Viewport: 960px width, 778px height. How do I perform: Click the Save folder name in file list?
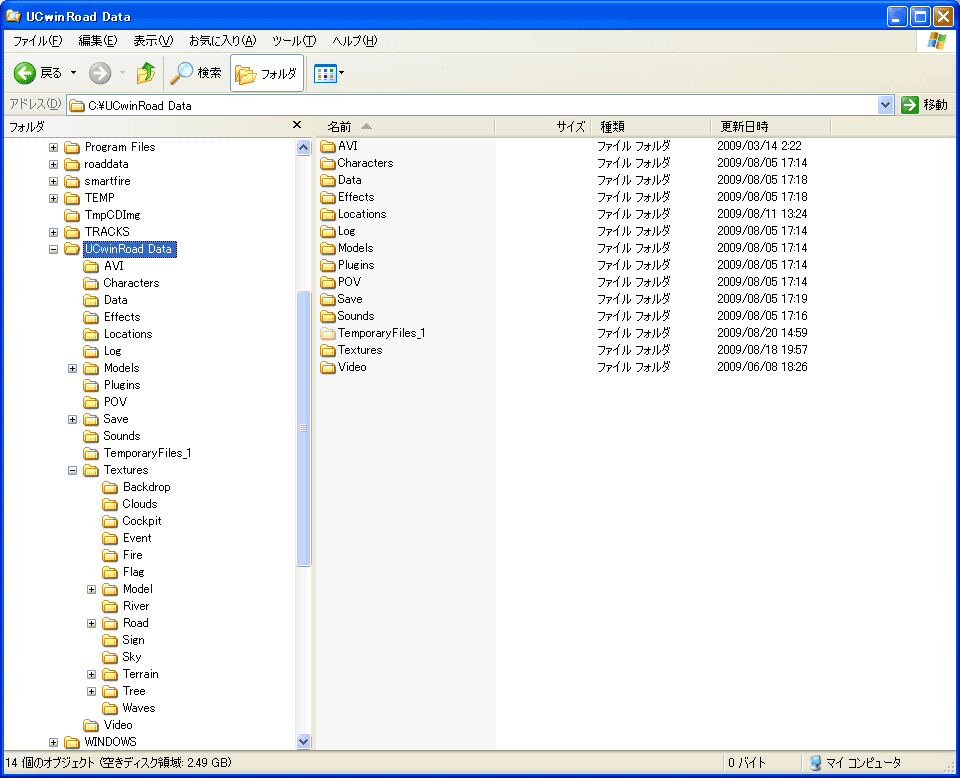(350, 299)
